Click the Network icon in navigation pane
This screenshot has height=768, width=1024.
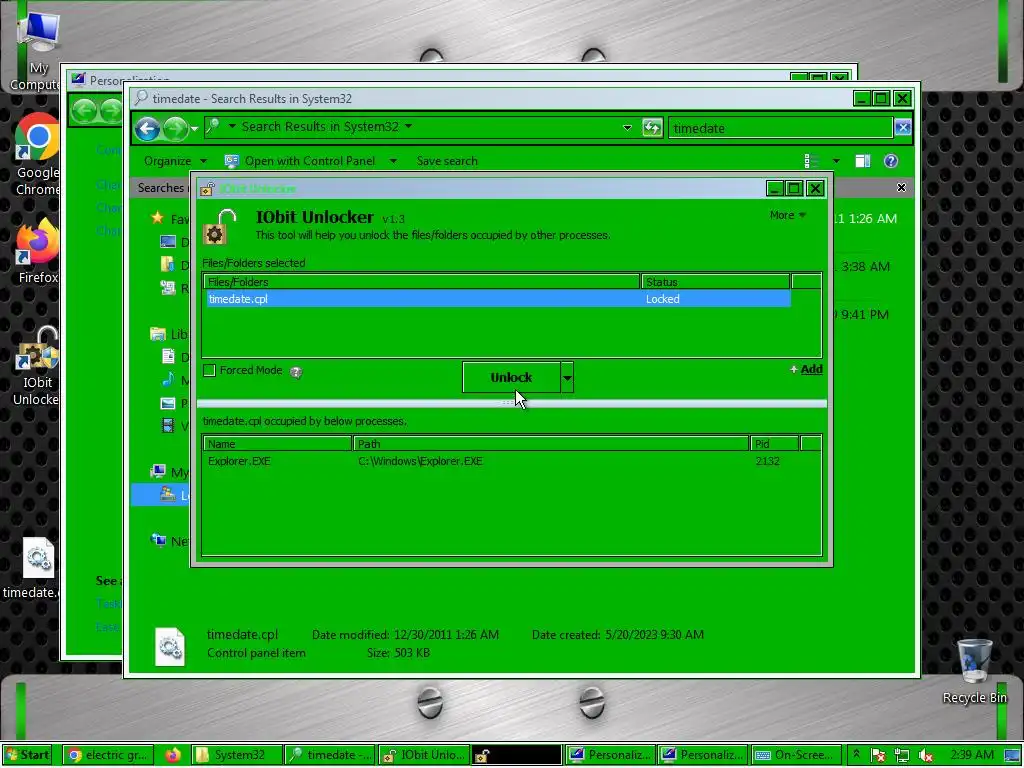pos(158,540)
